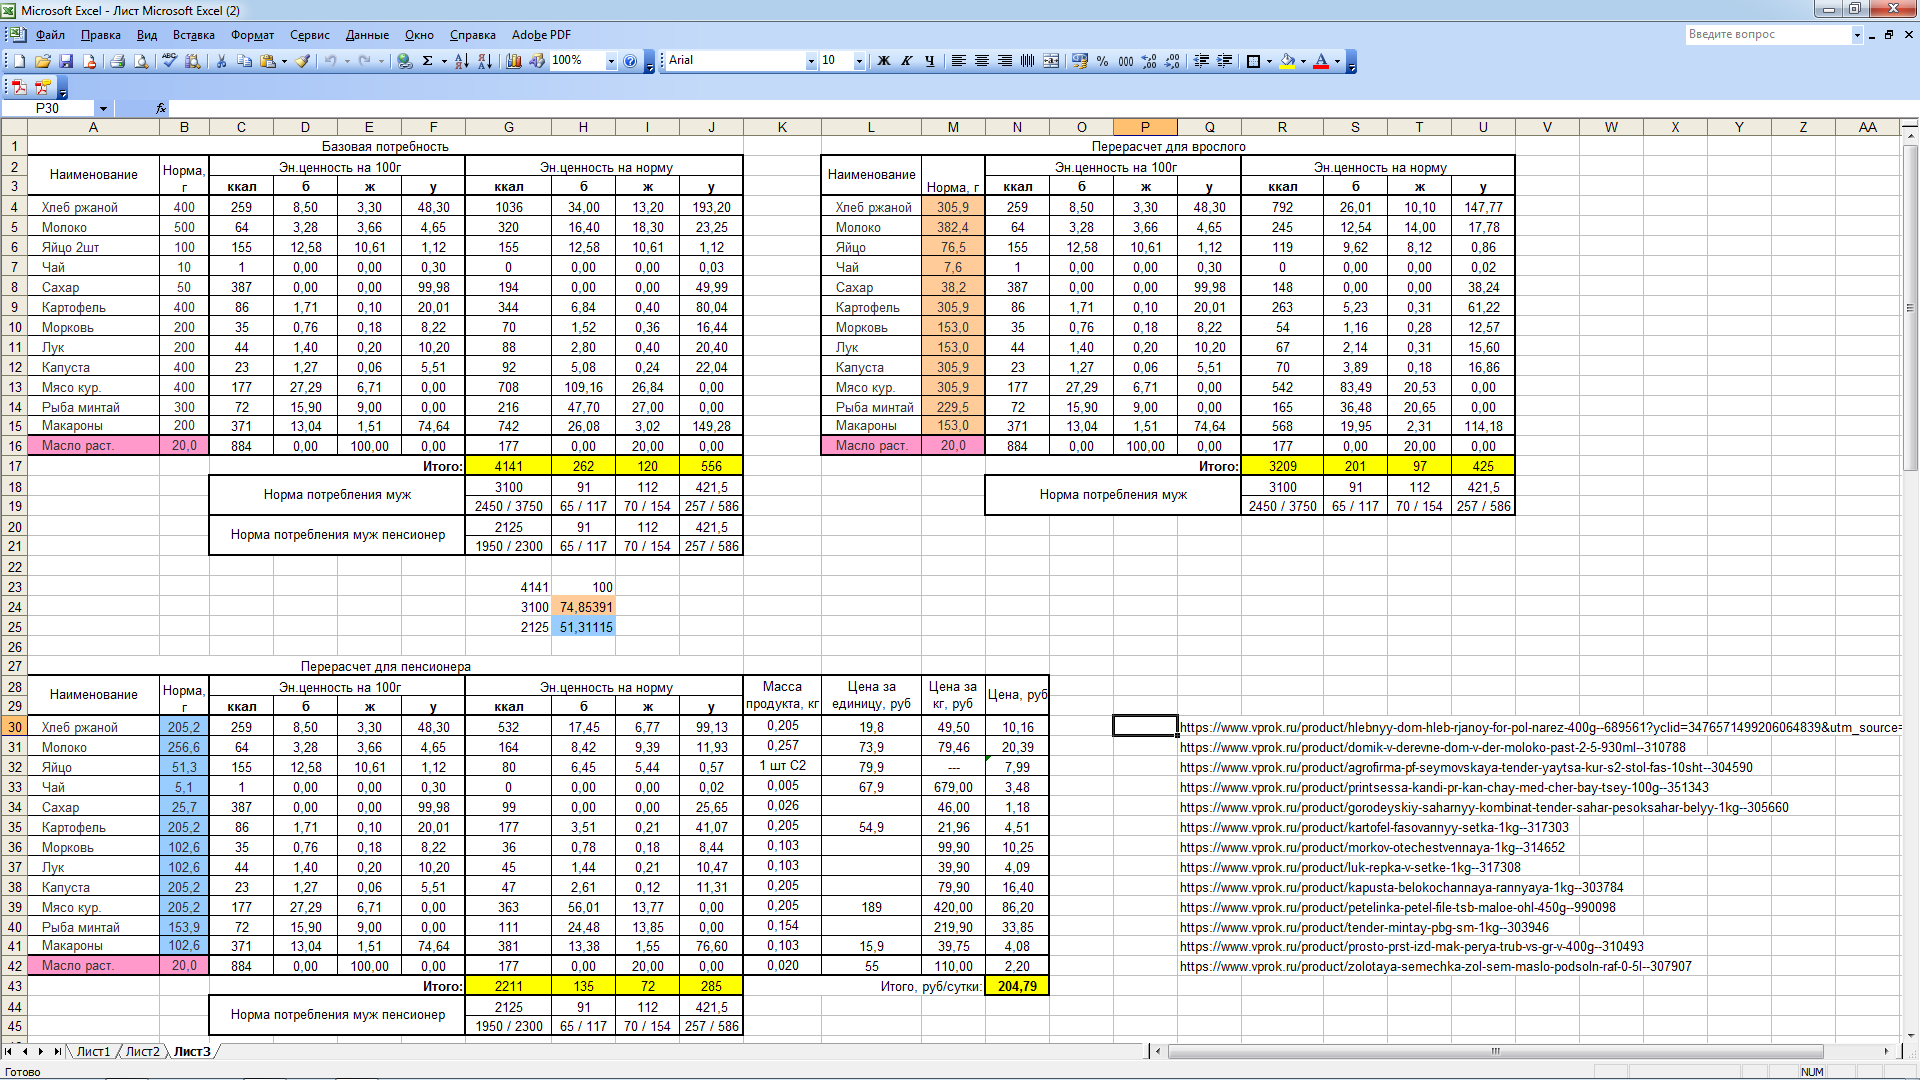Toggle center alignment

[982, 61]
